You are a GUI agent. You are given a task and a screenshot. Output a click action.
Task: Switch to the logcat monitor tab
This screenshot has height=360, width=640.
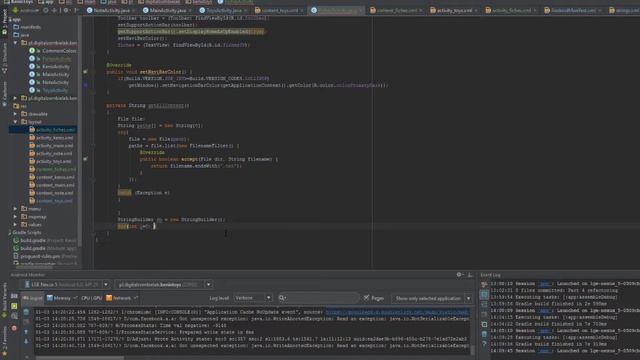point(33,298)
